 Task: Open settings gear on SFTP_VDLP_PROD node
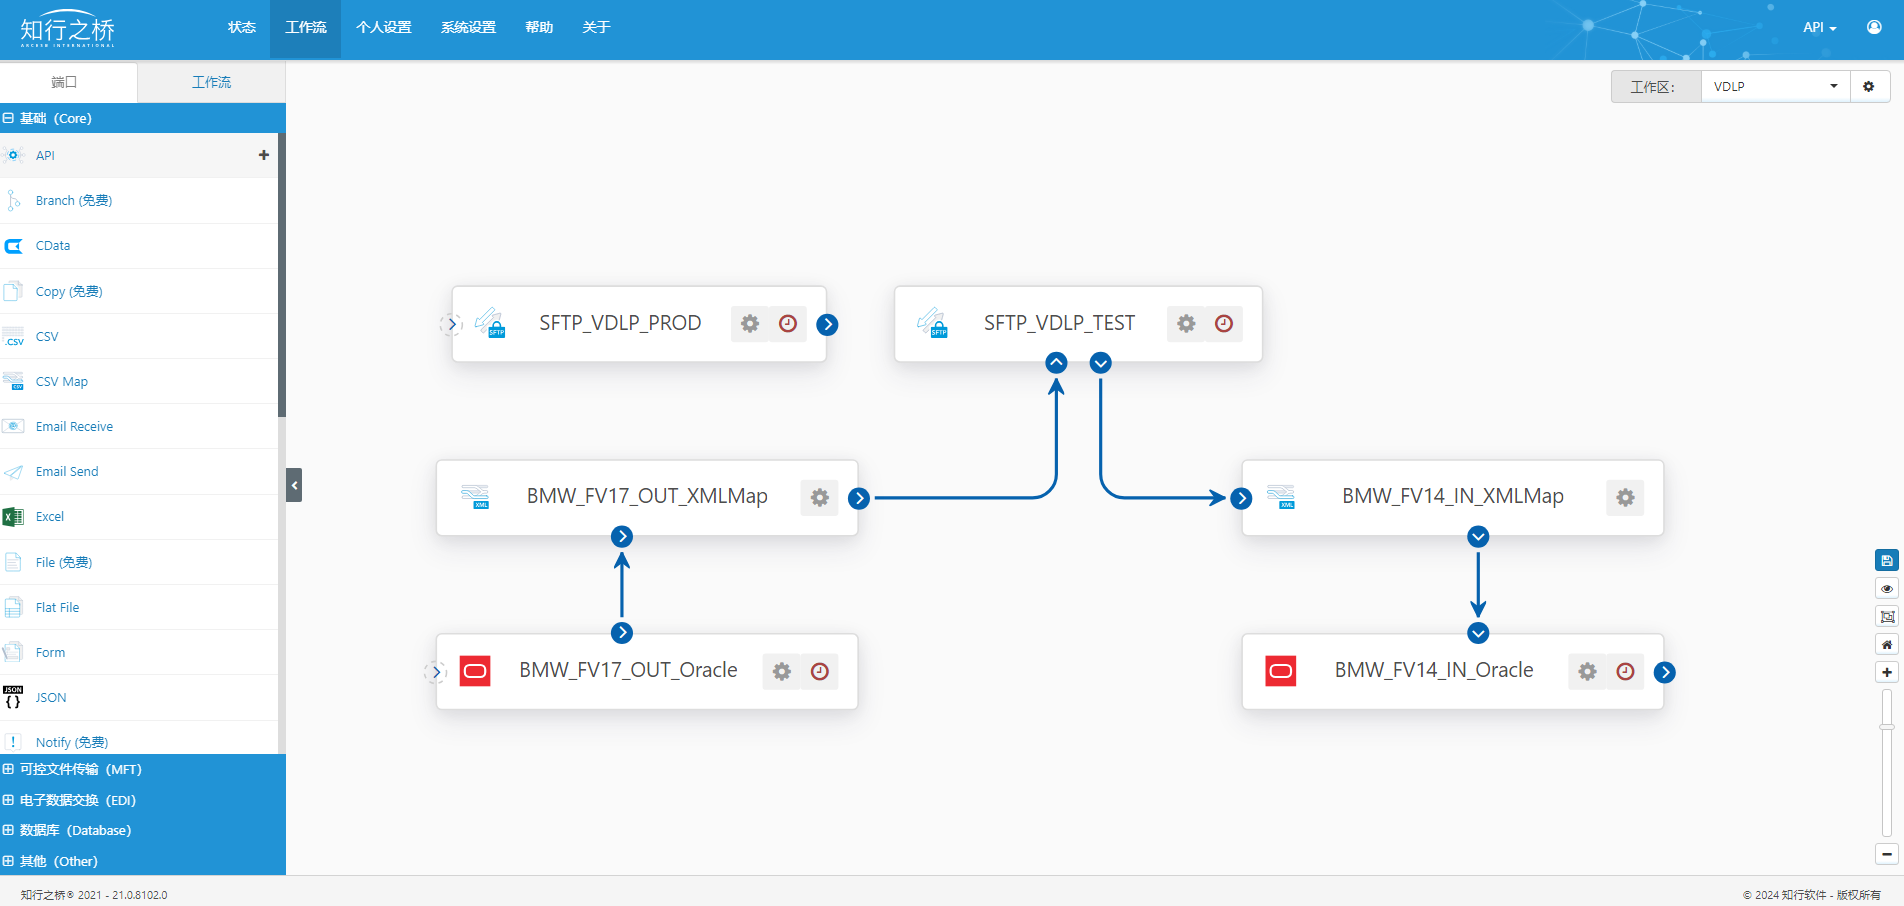click(750, 324)
